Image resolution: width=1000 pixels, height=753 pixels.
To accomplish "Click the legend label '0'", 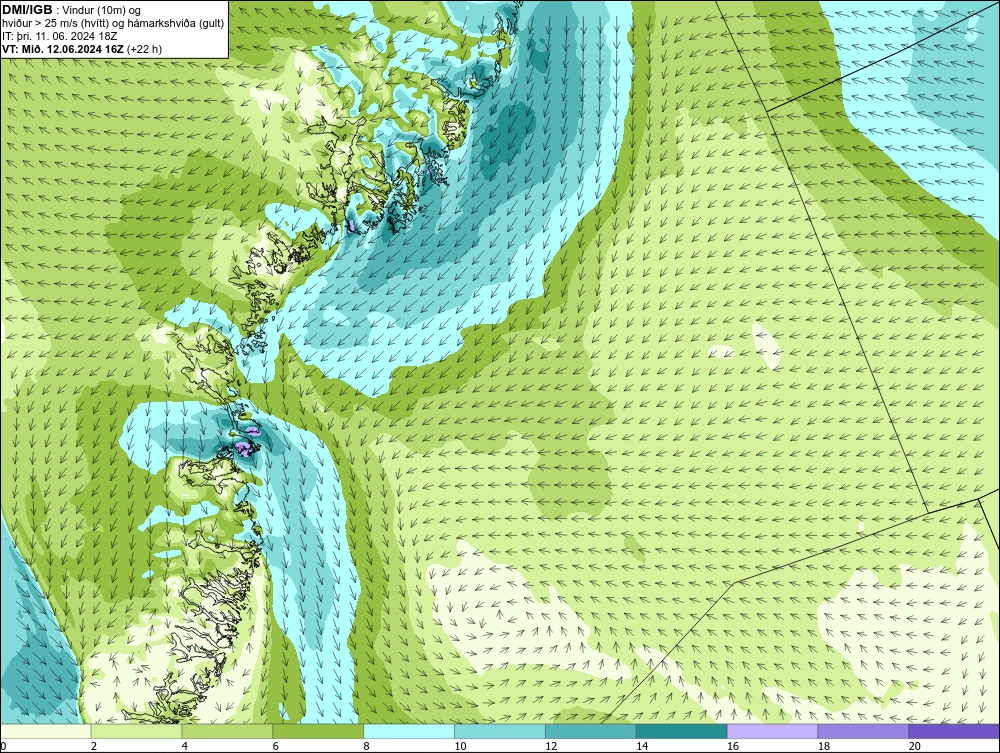I will tap(3, 746).
